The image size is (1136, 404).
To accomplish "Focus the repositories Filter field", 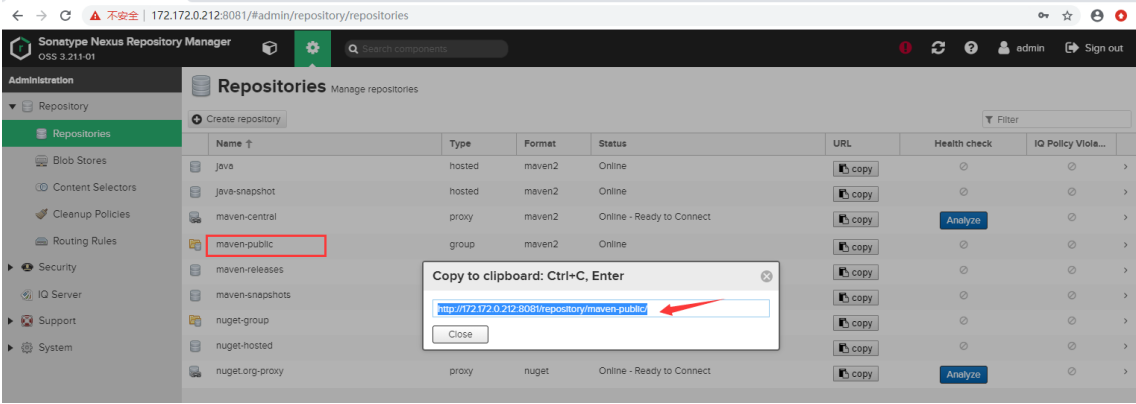I will [x=1056, y=119].
